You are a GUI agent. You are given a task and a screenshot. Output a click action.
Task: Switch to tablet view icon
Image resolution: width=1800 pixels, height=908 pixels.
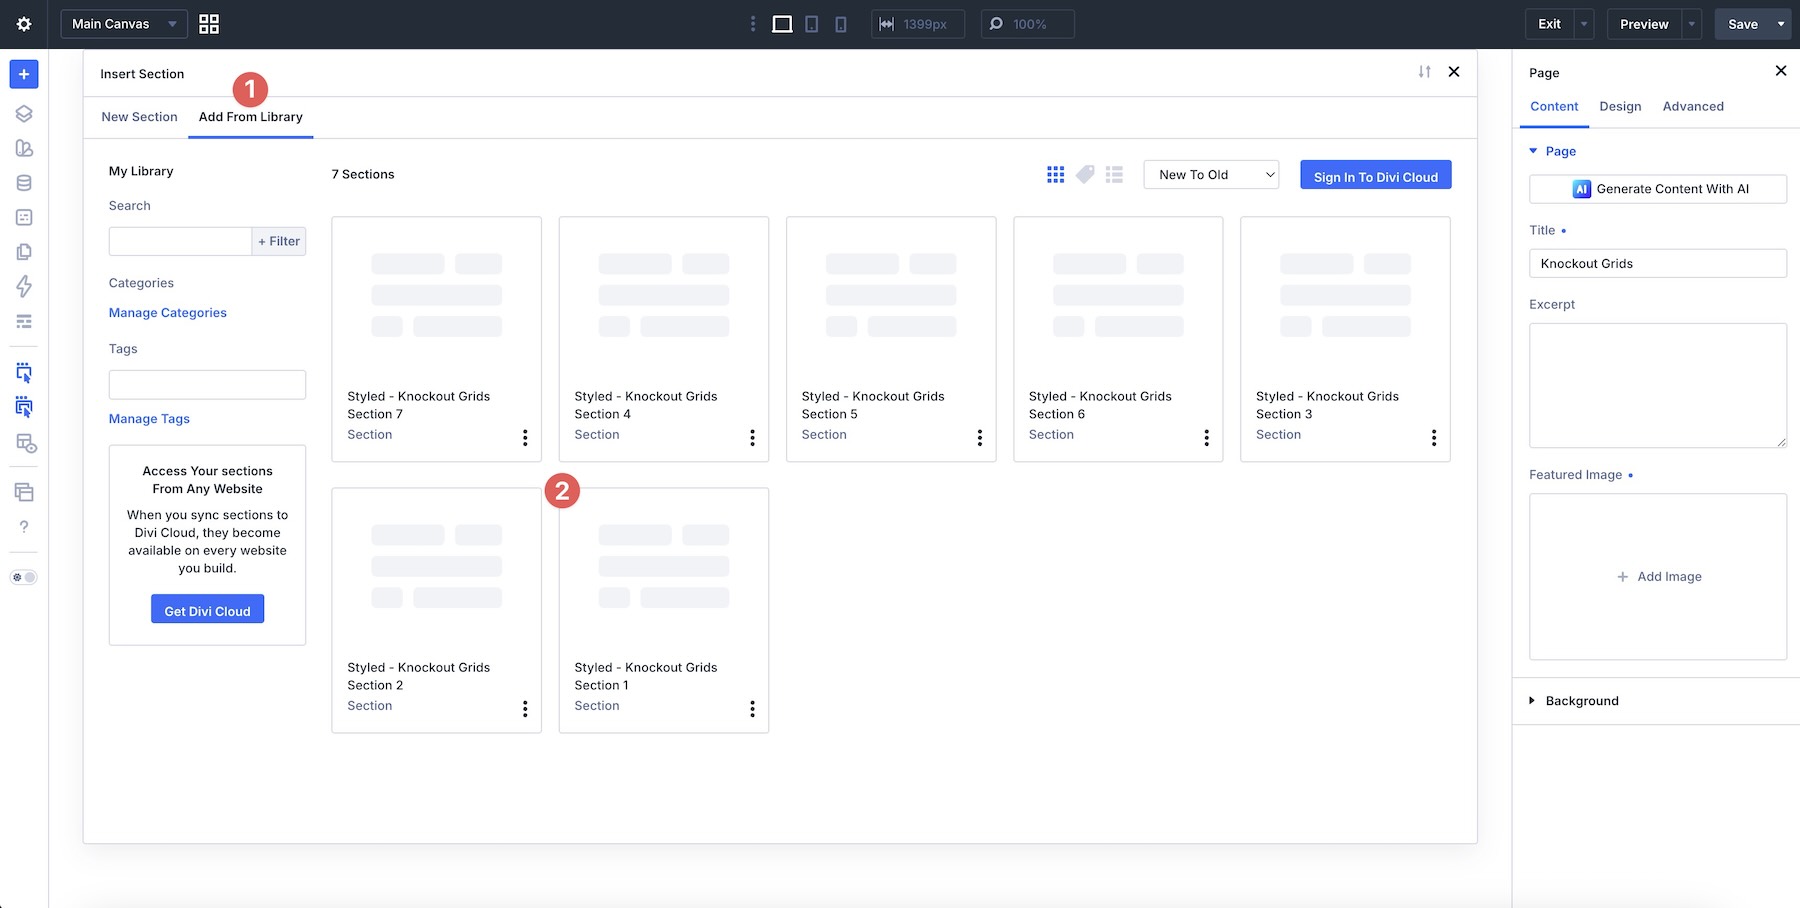click(812, 24)
